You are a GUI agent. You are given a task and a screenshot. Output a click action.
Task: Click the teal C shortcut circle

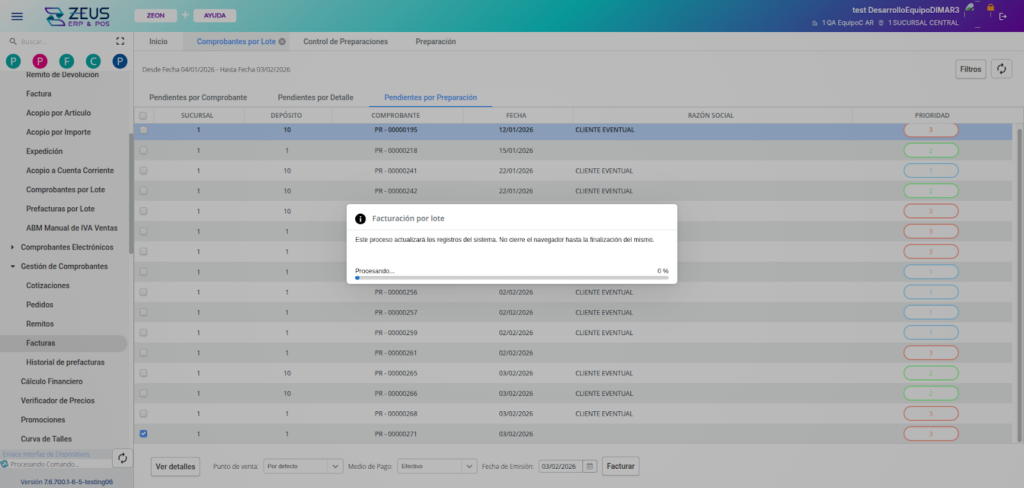(x=93, y=62)
